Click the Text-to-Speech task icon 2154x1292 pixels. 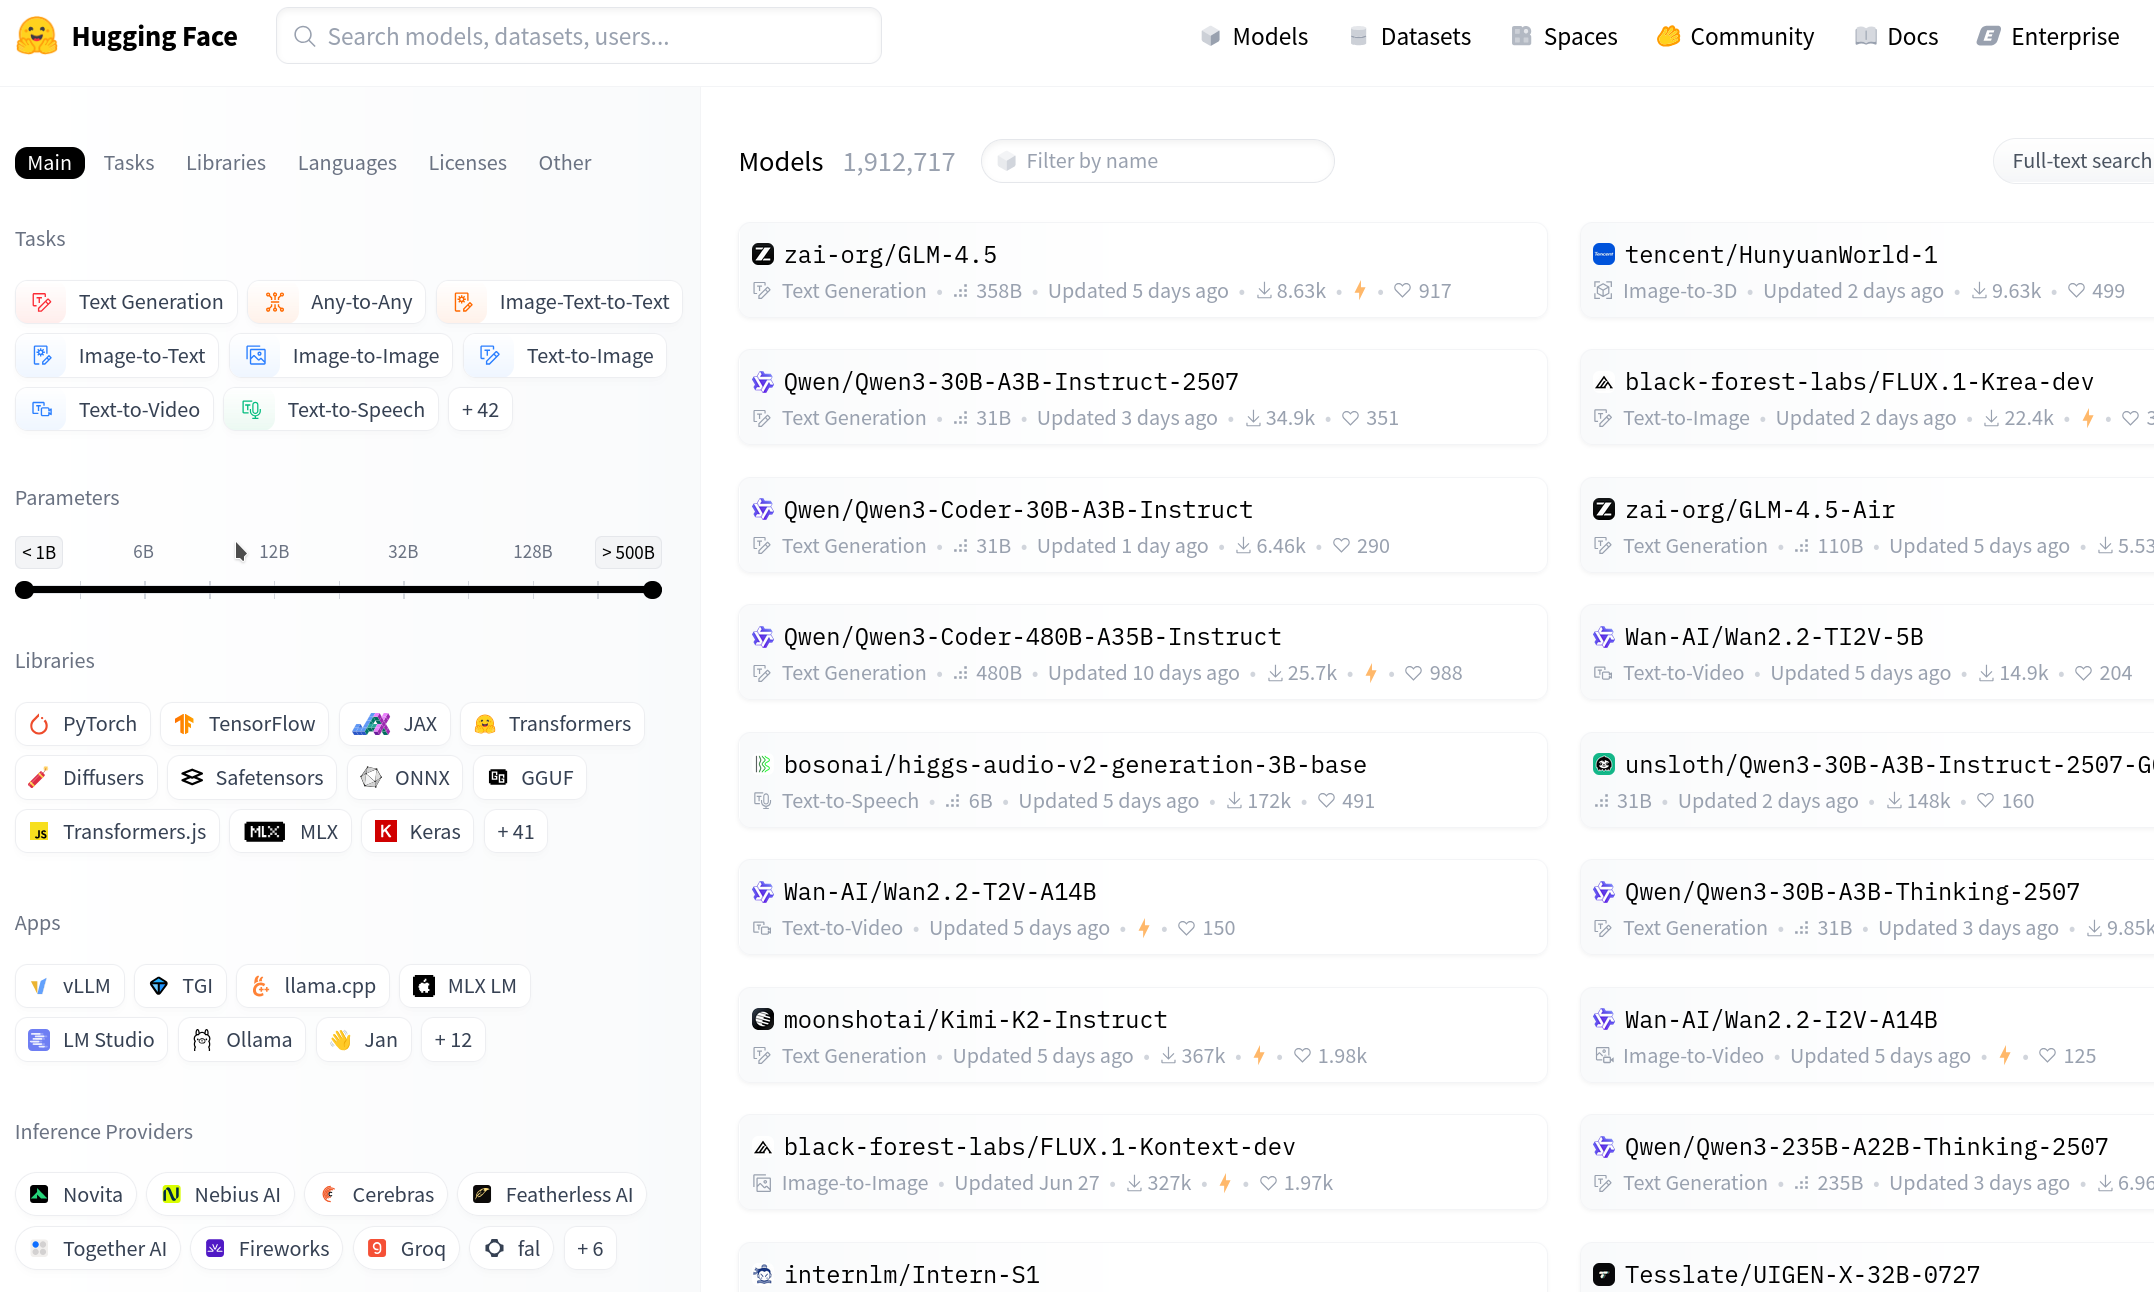251,410
